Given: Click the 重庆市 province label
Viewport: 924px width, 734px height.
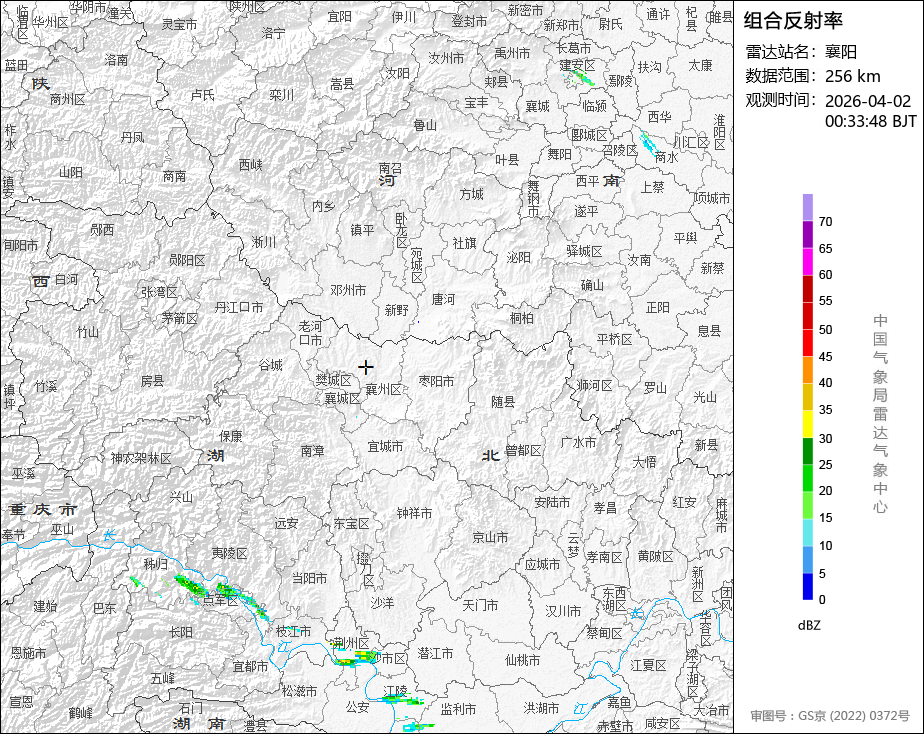Looking at the screenshot, I should tap(43, 509).
